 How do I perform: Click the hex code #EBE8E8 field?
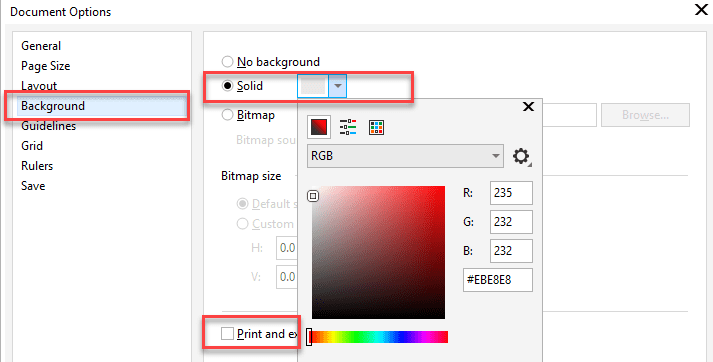point(498,280)
